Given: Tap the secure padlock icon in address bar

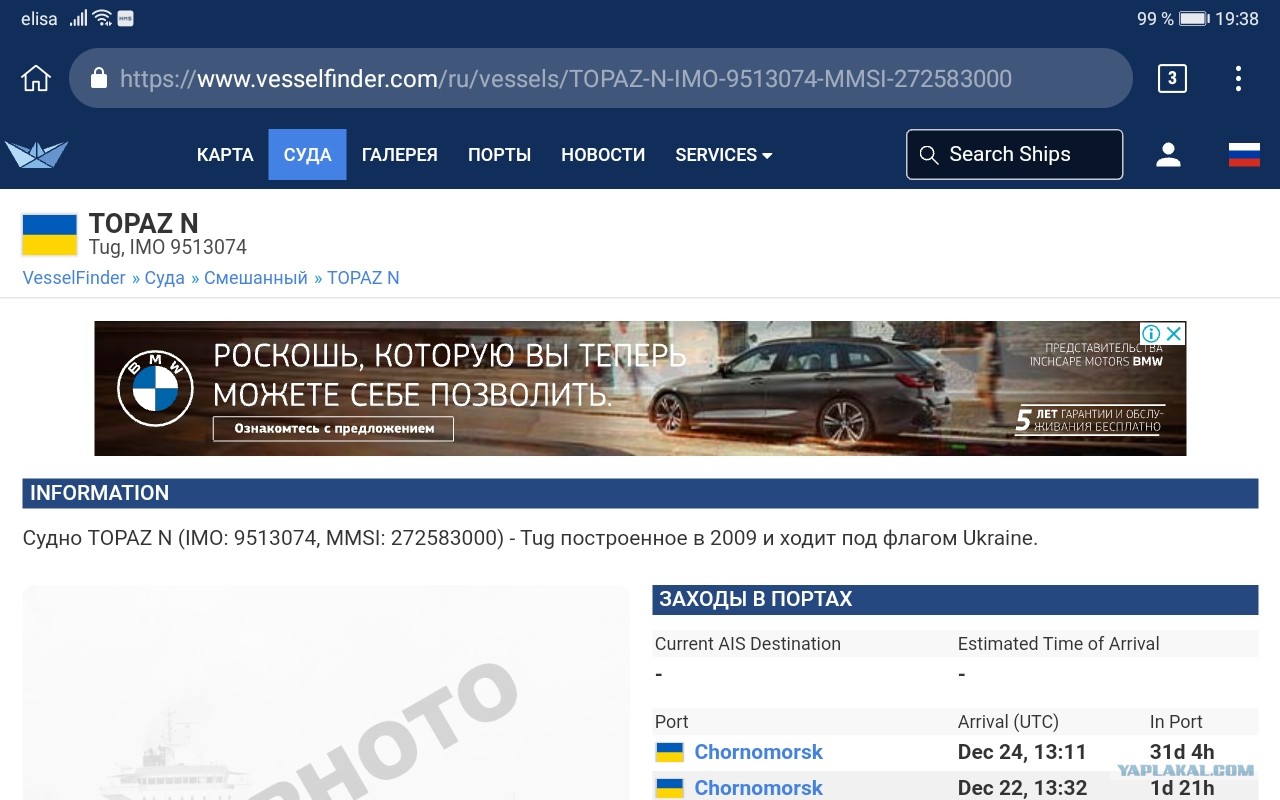Looking at the screenshot, I should [98, 78].
